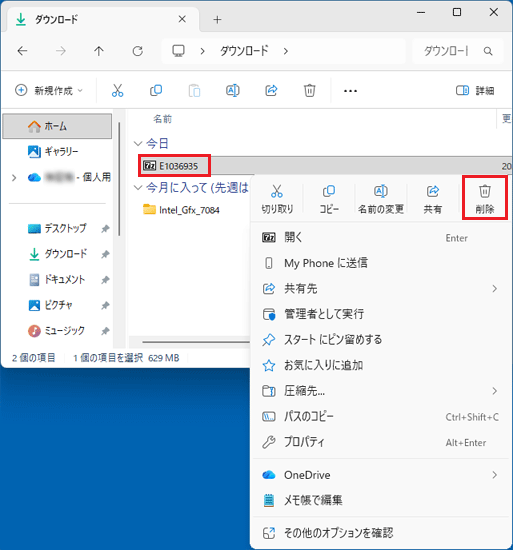Viewport: 513px width, 550px height.
Task: Go up one folder with the up arrow
Action: coord(99,51)
